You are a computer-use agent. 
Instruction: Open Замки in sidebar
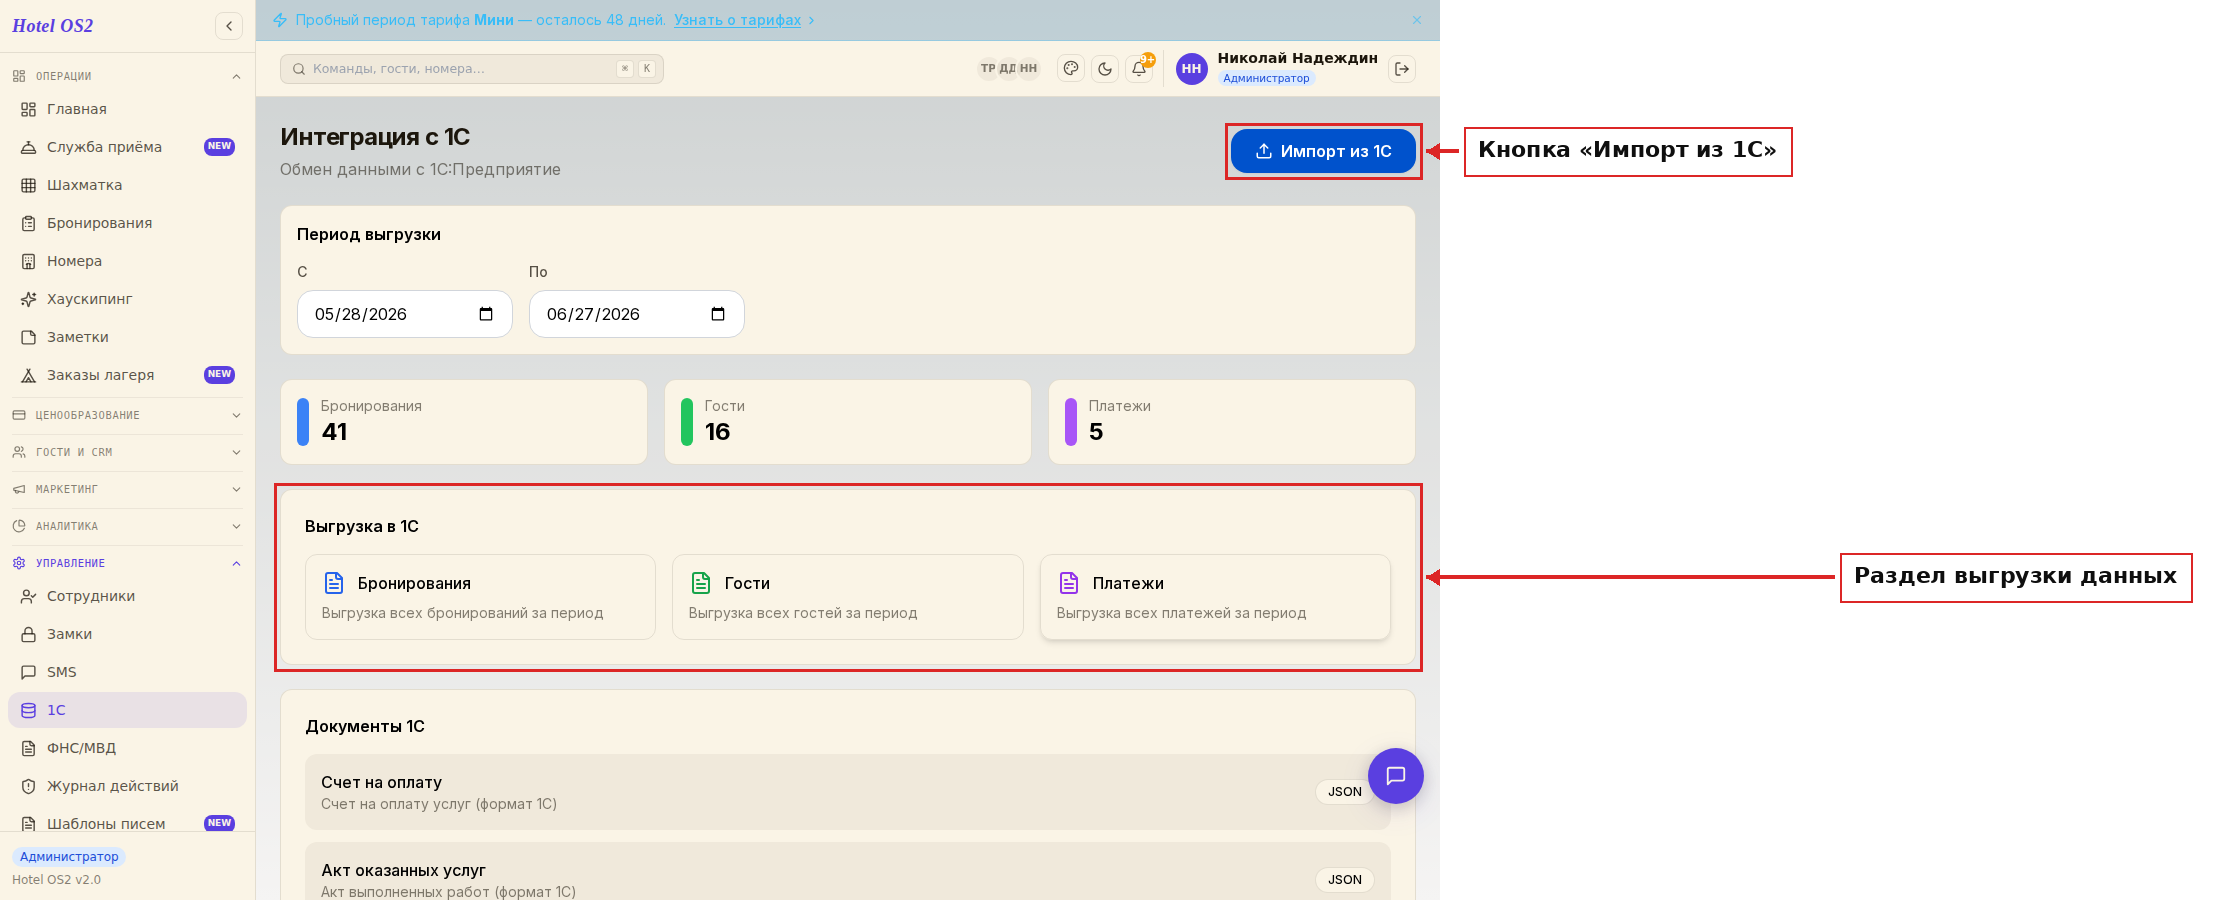click(x=127, y=634)
